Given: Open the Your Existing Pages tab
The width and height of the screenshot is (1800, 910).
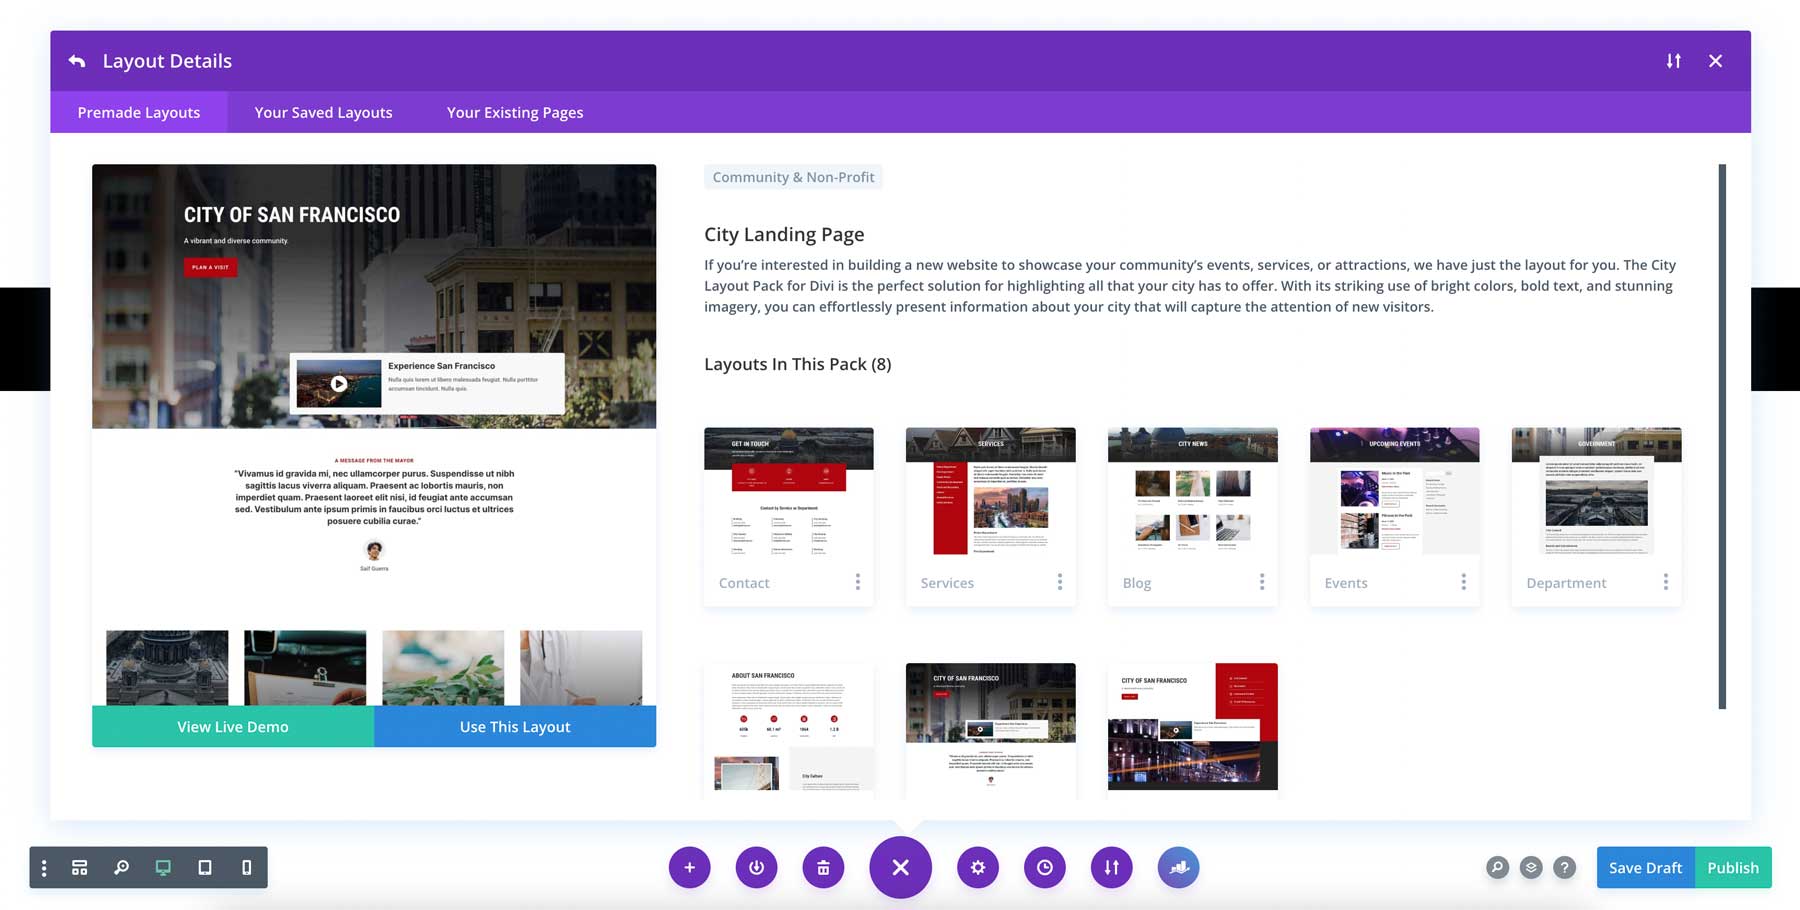Looking at the screenshot, I should coord(514,112).
